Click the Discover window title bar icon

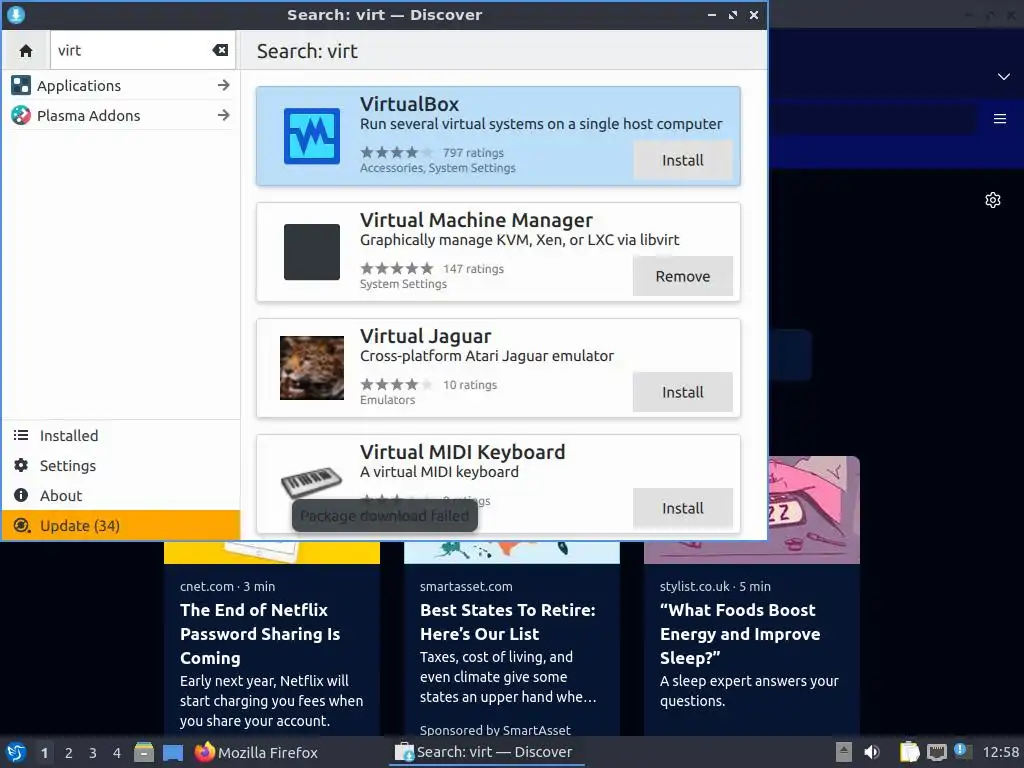click(16, 14)
